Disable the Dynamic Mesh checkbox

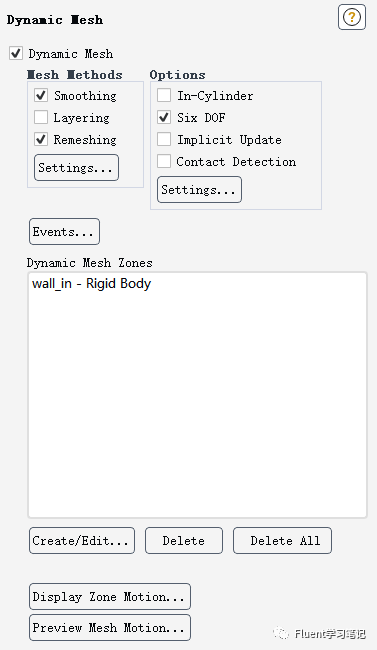[x=16, y=53]
